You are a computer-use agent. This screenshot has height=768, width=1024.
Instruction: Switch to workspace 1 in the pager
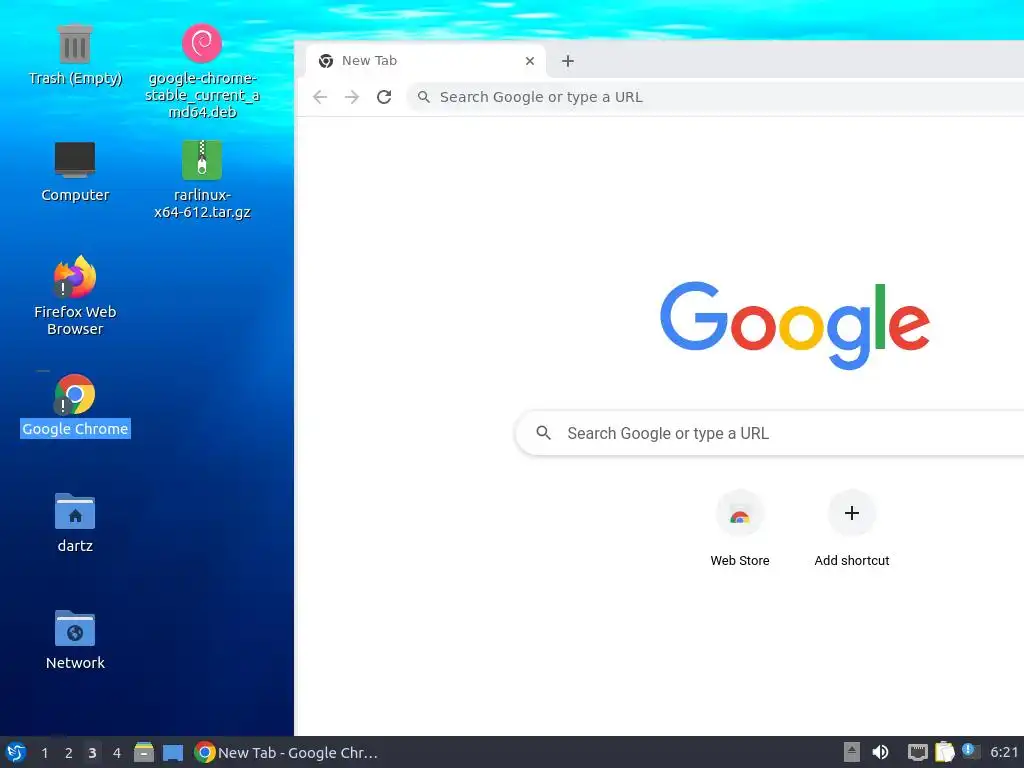click(44, 753)
